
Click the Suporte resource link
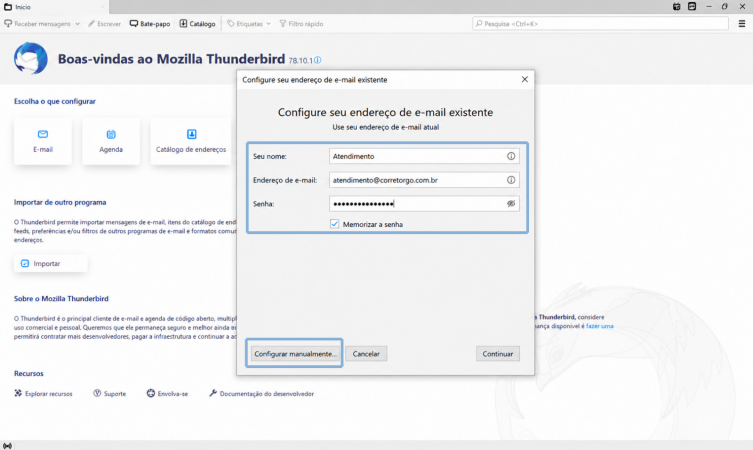(109, 393)
